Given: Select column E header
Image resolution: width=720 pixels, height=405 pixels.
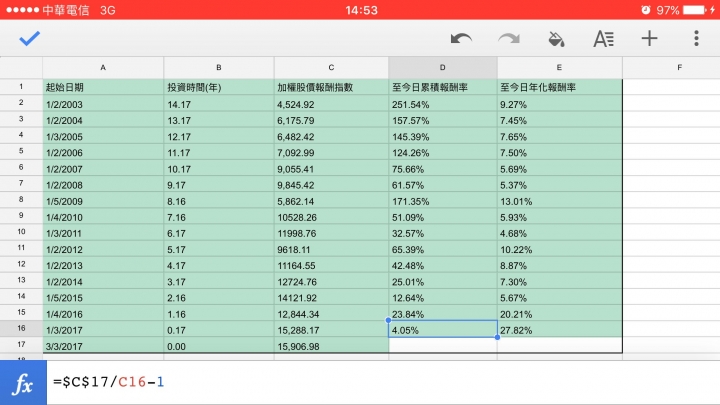Looking at the screenshot, I should pyautogui.click(x=559, y=68).
